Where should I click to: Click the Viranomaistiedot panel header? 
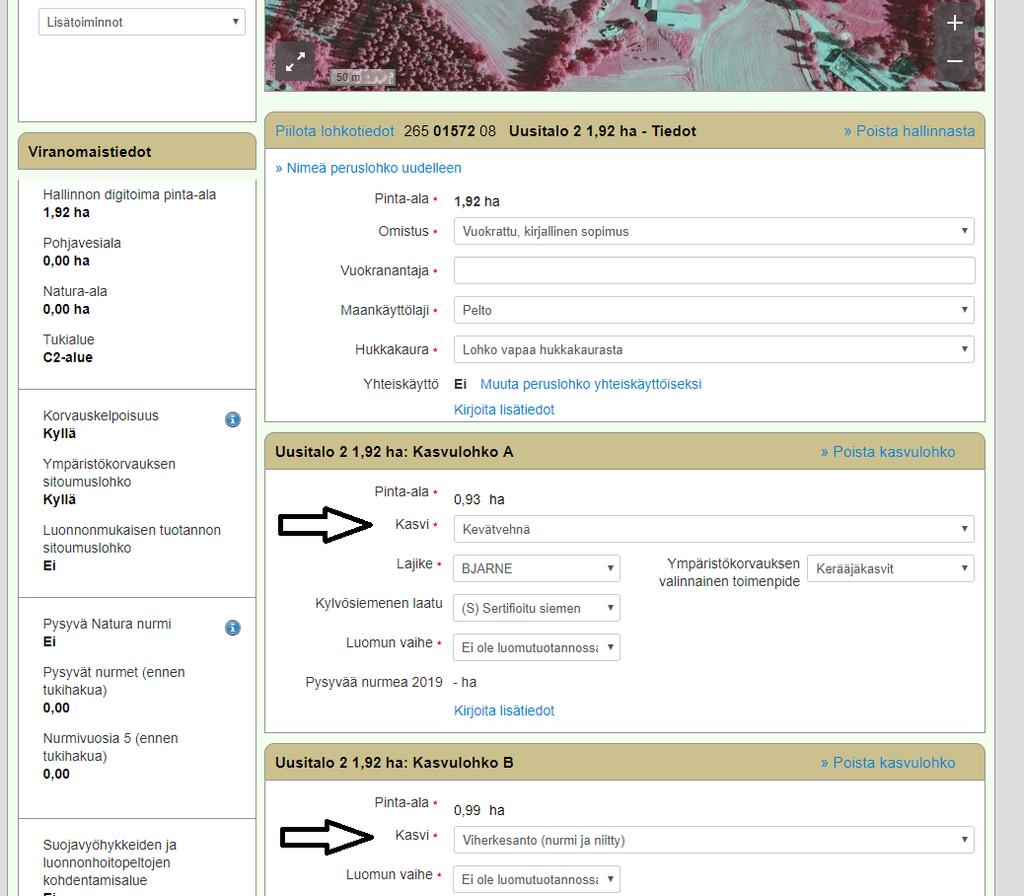137,152
